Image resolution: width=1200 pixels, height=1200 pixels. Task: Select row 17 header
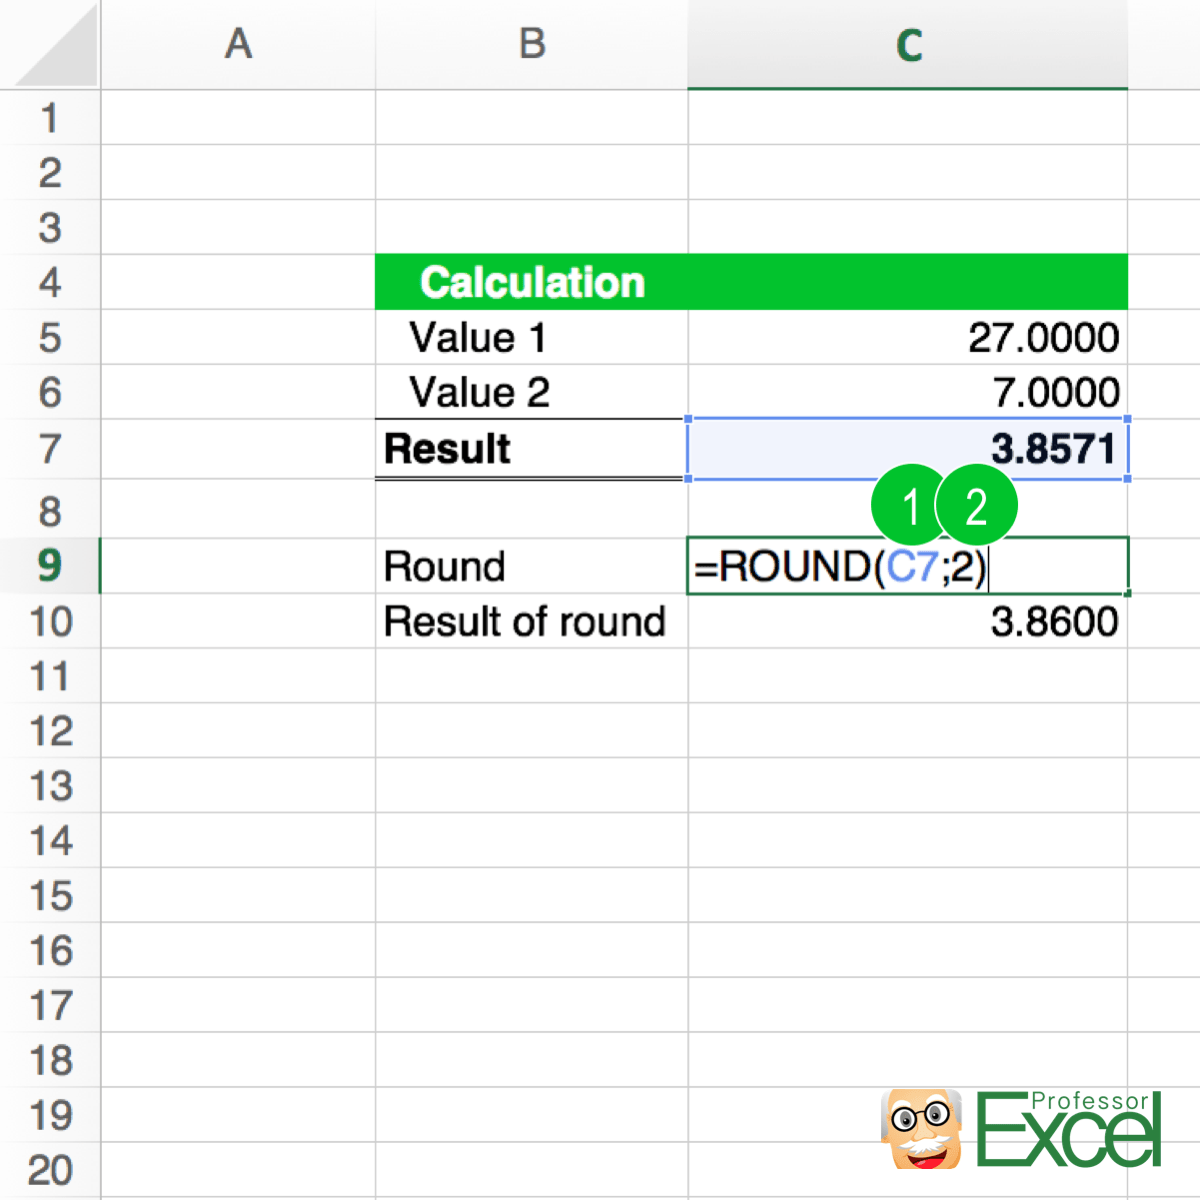pyautogui.click(x=50, y=1005)
